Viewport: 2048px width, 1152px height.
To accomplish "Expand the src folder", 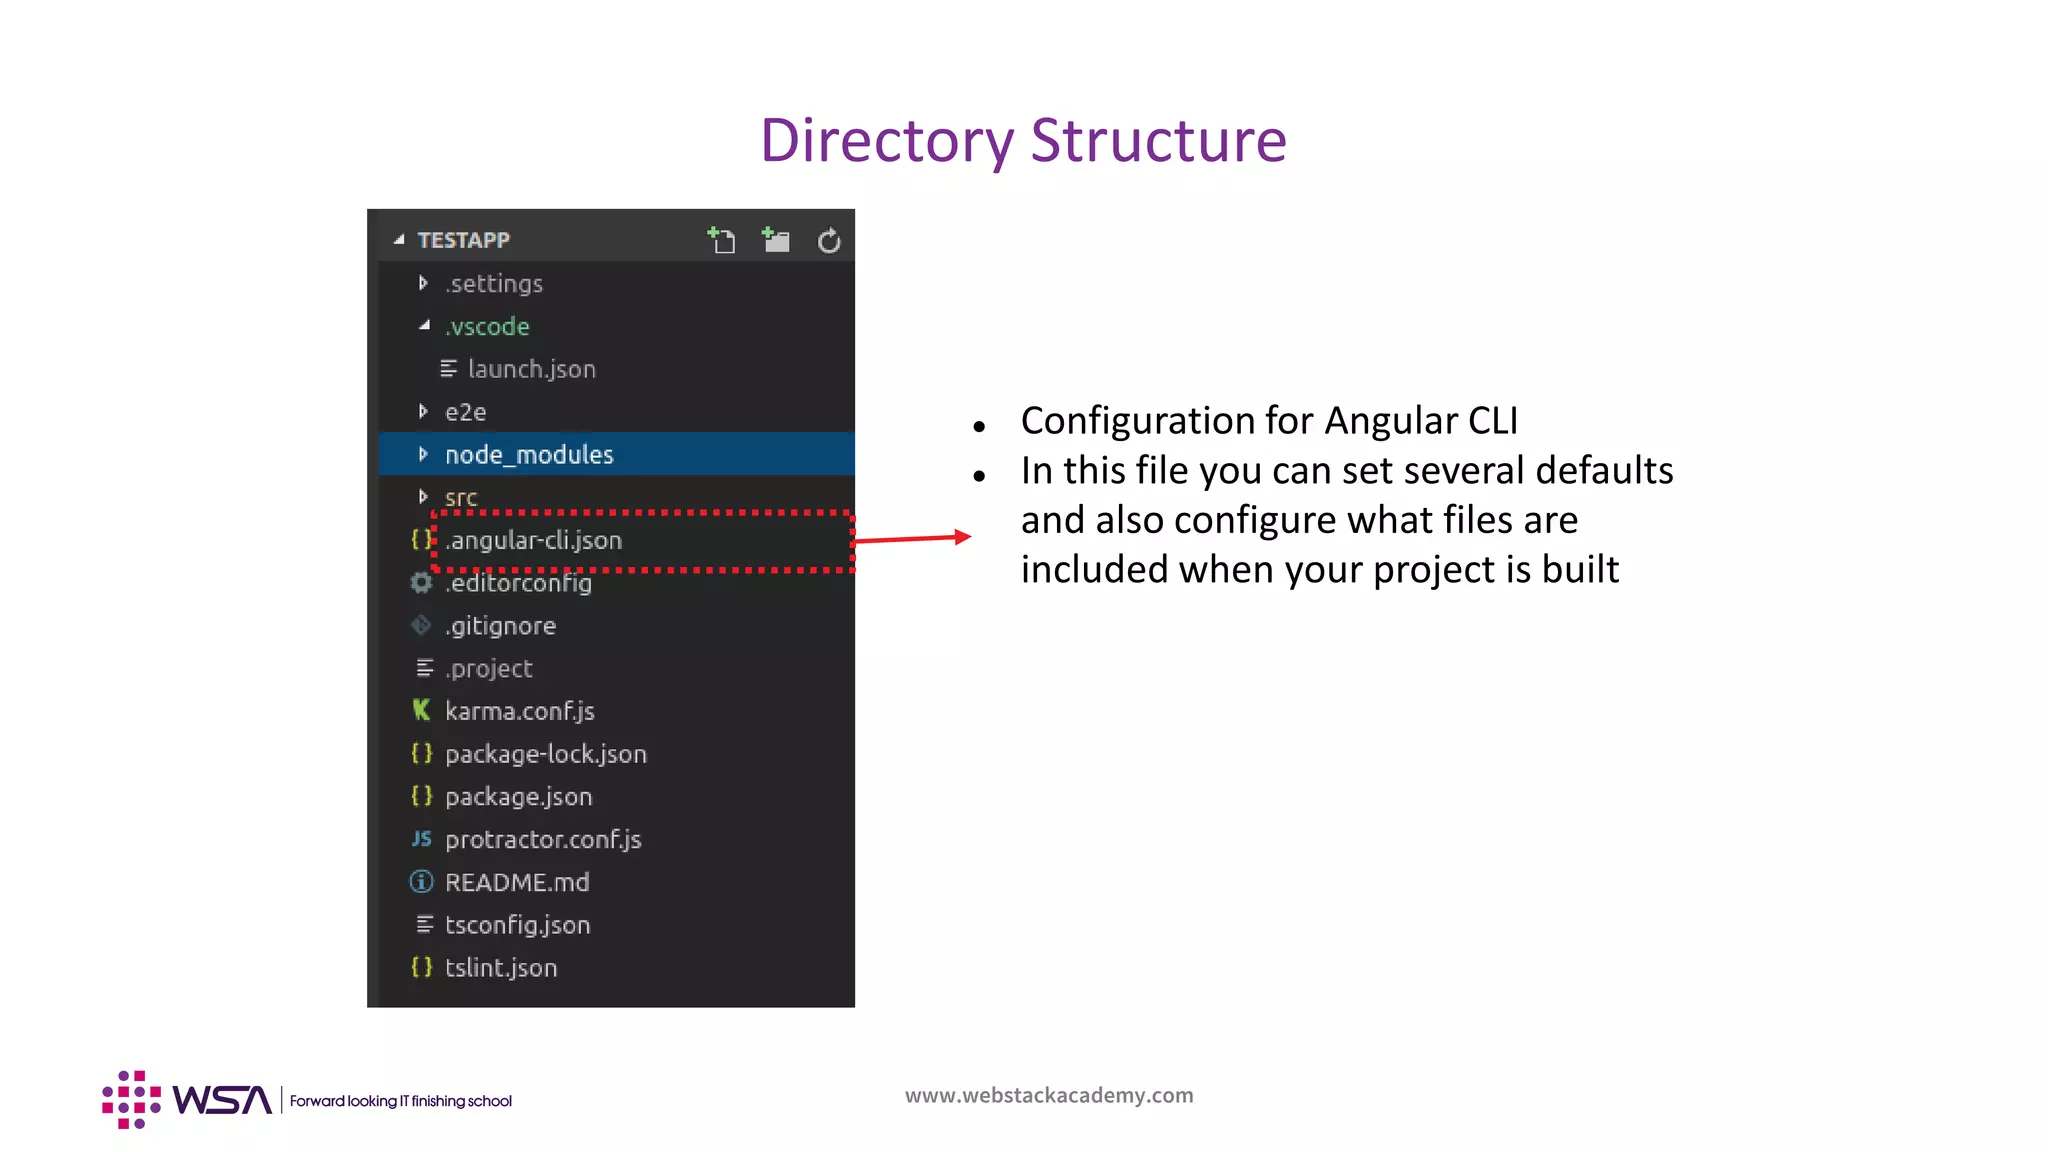I will 423,497.
